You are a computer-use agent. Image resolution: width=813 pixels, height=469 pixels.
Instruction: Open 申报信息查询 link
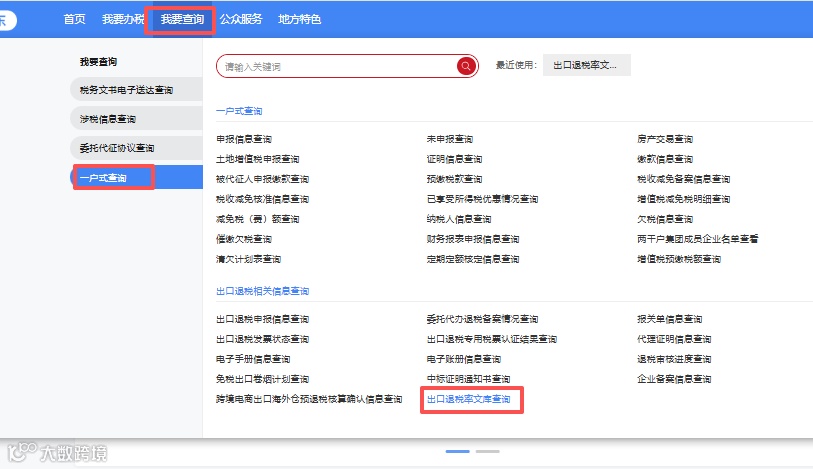[244, 139]
